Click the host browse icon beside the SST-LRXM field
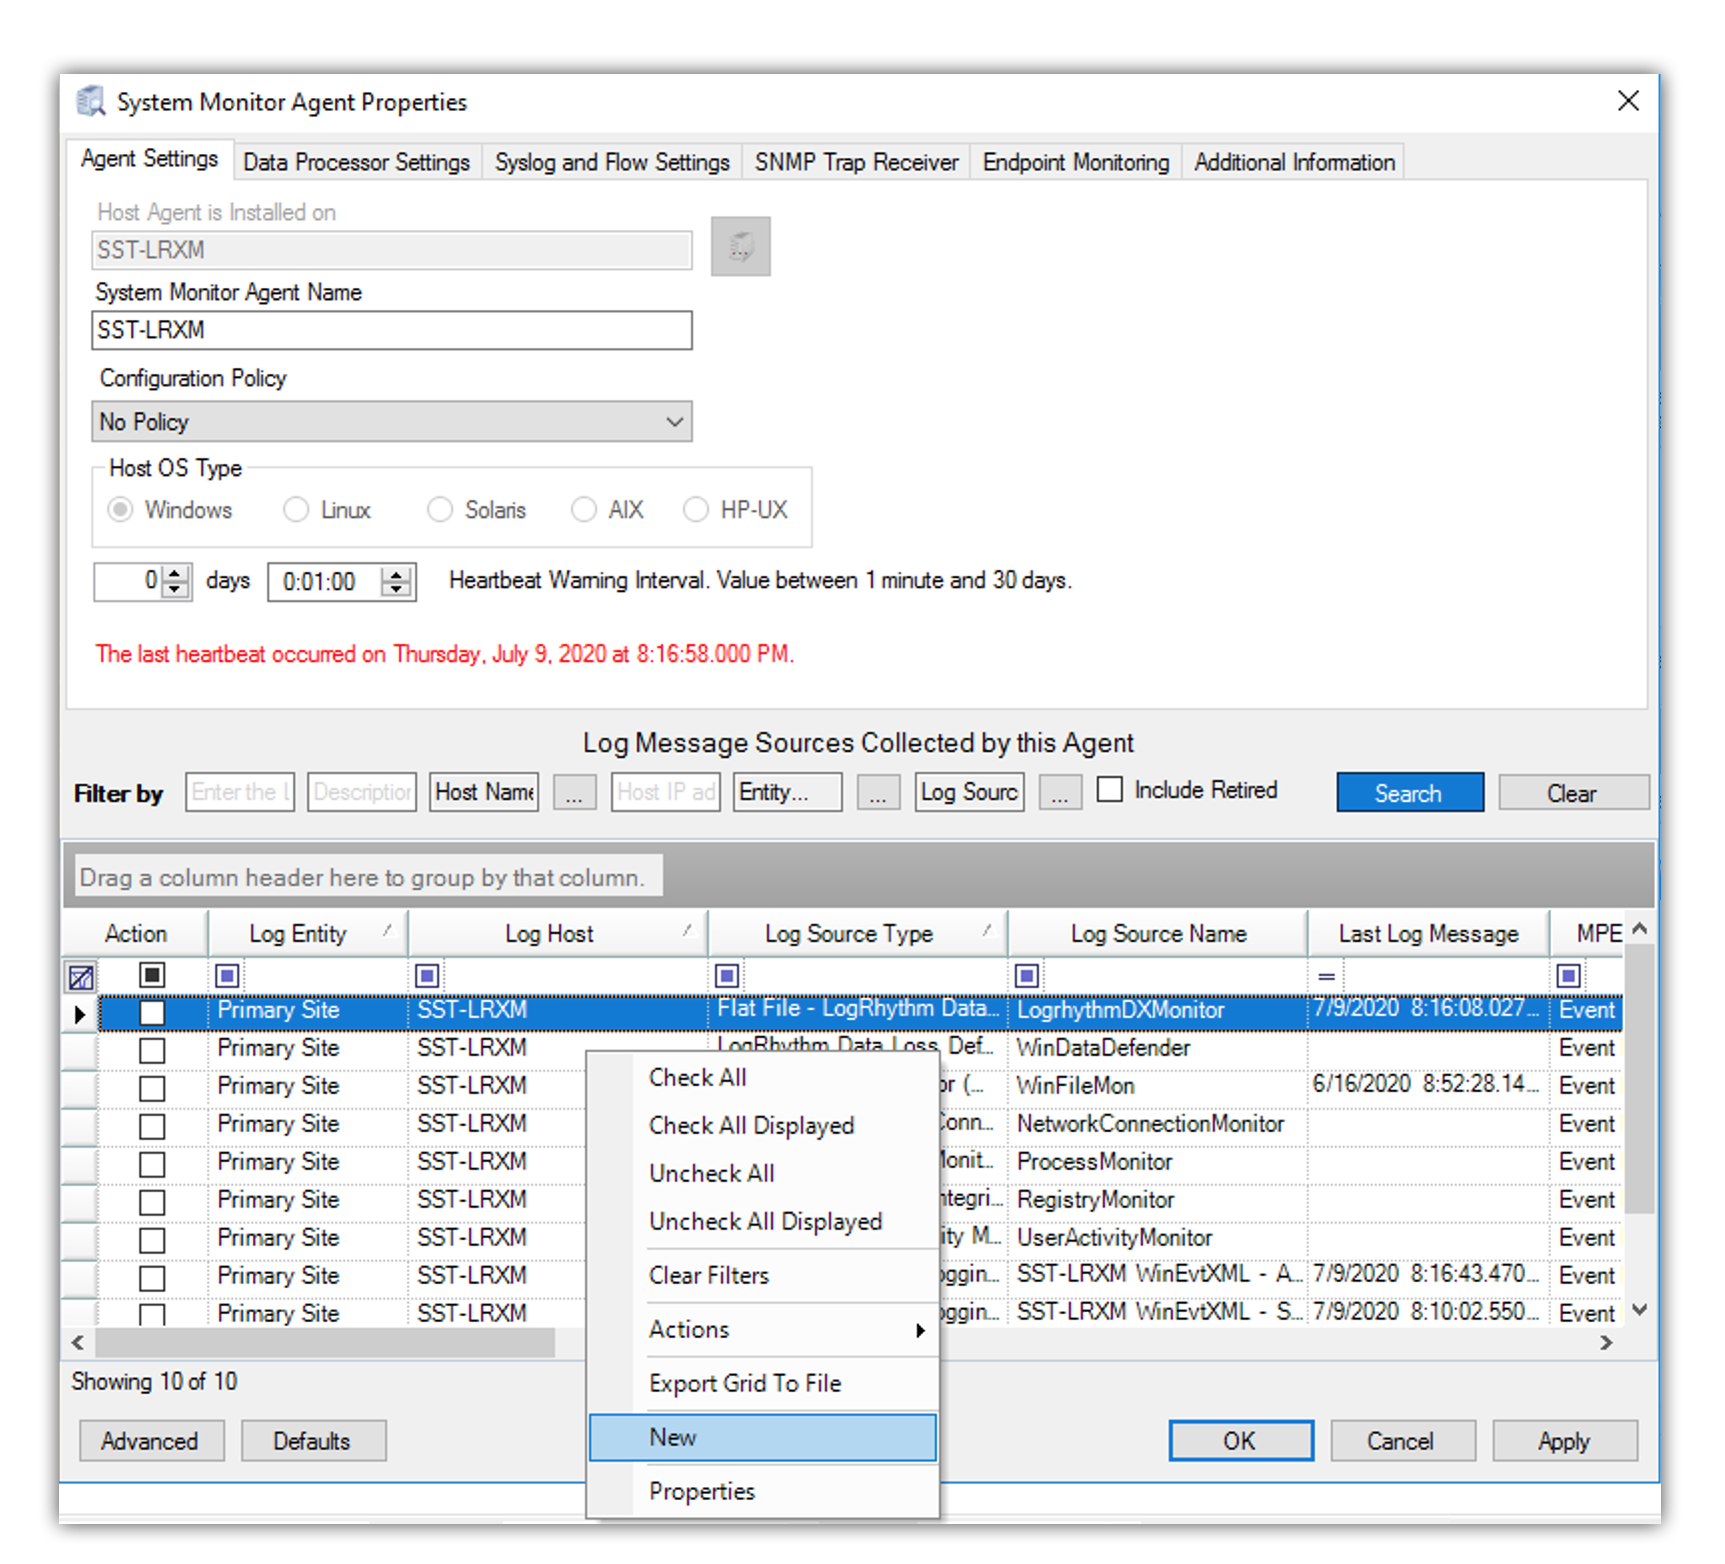 [740, 246]
